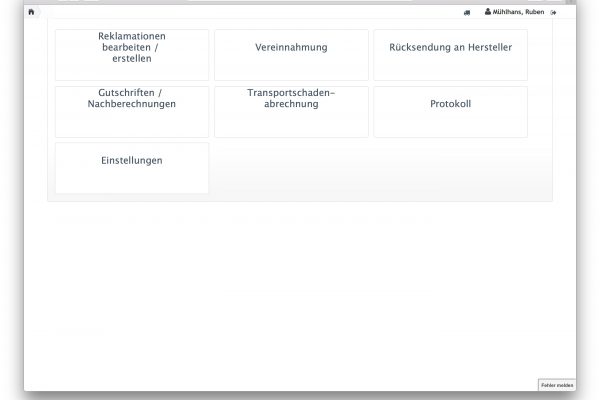The width and height of the screenshot is (600, 400).
Task: Click the user name Mühlhans, Ruben
Action: pyautogui.click(x=518, y=12)
